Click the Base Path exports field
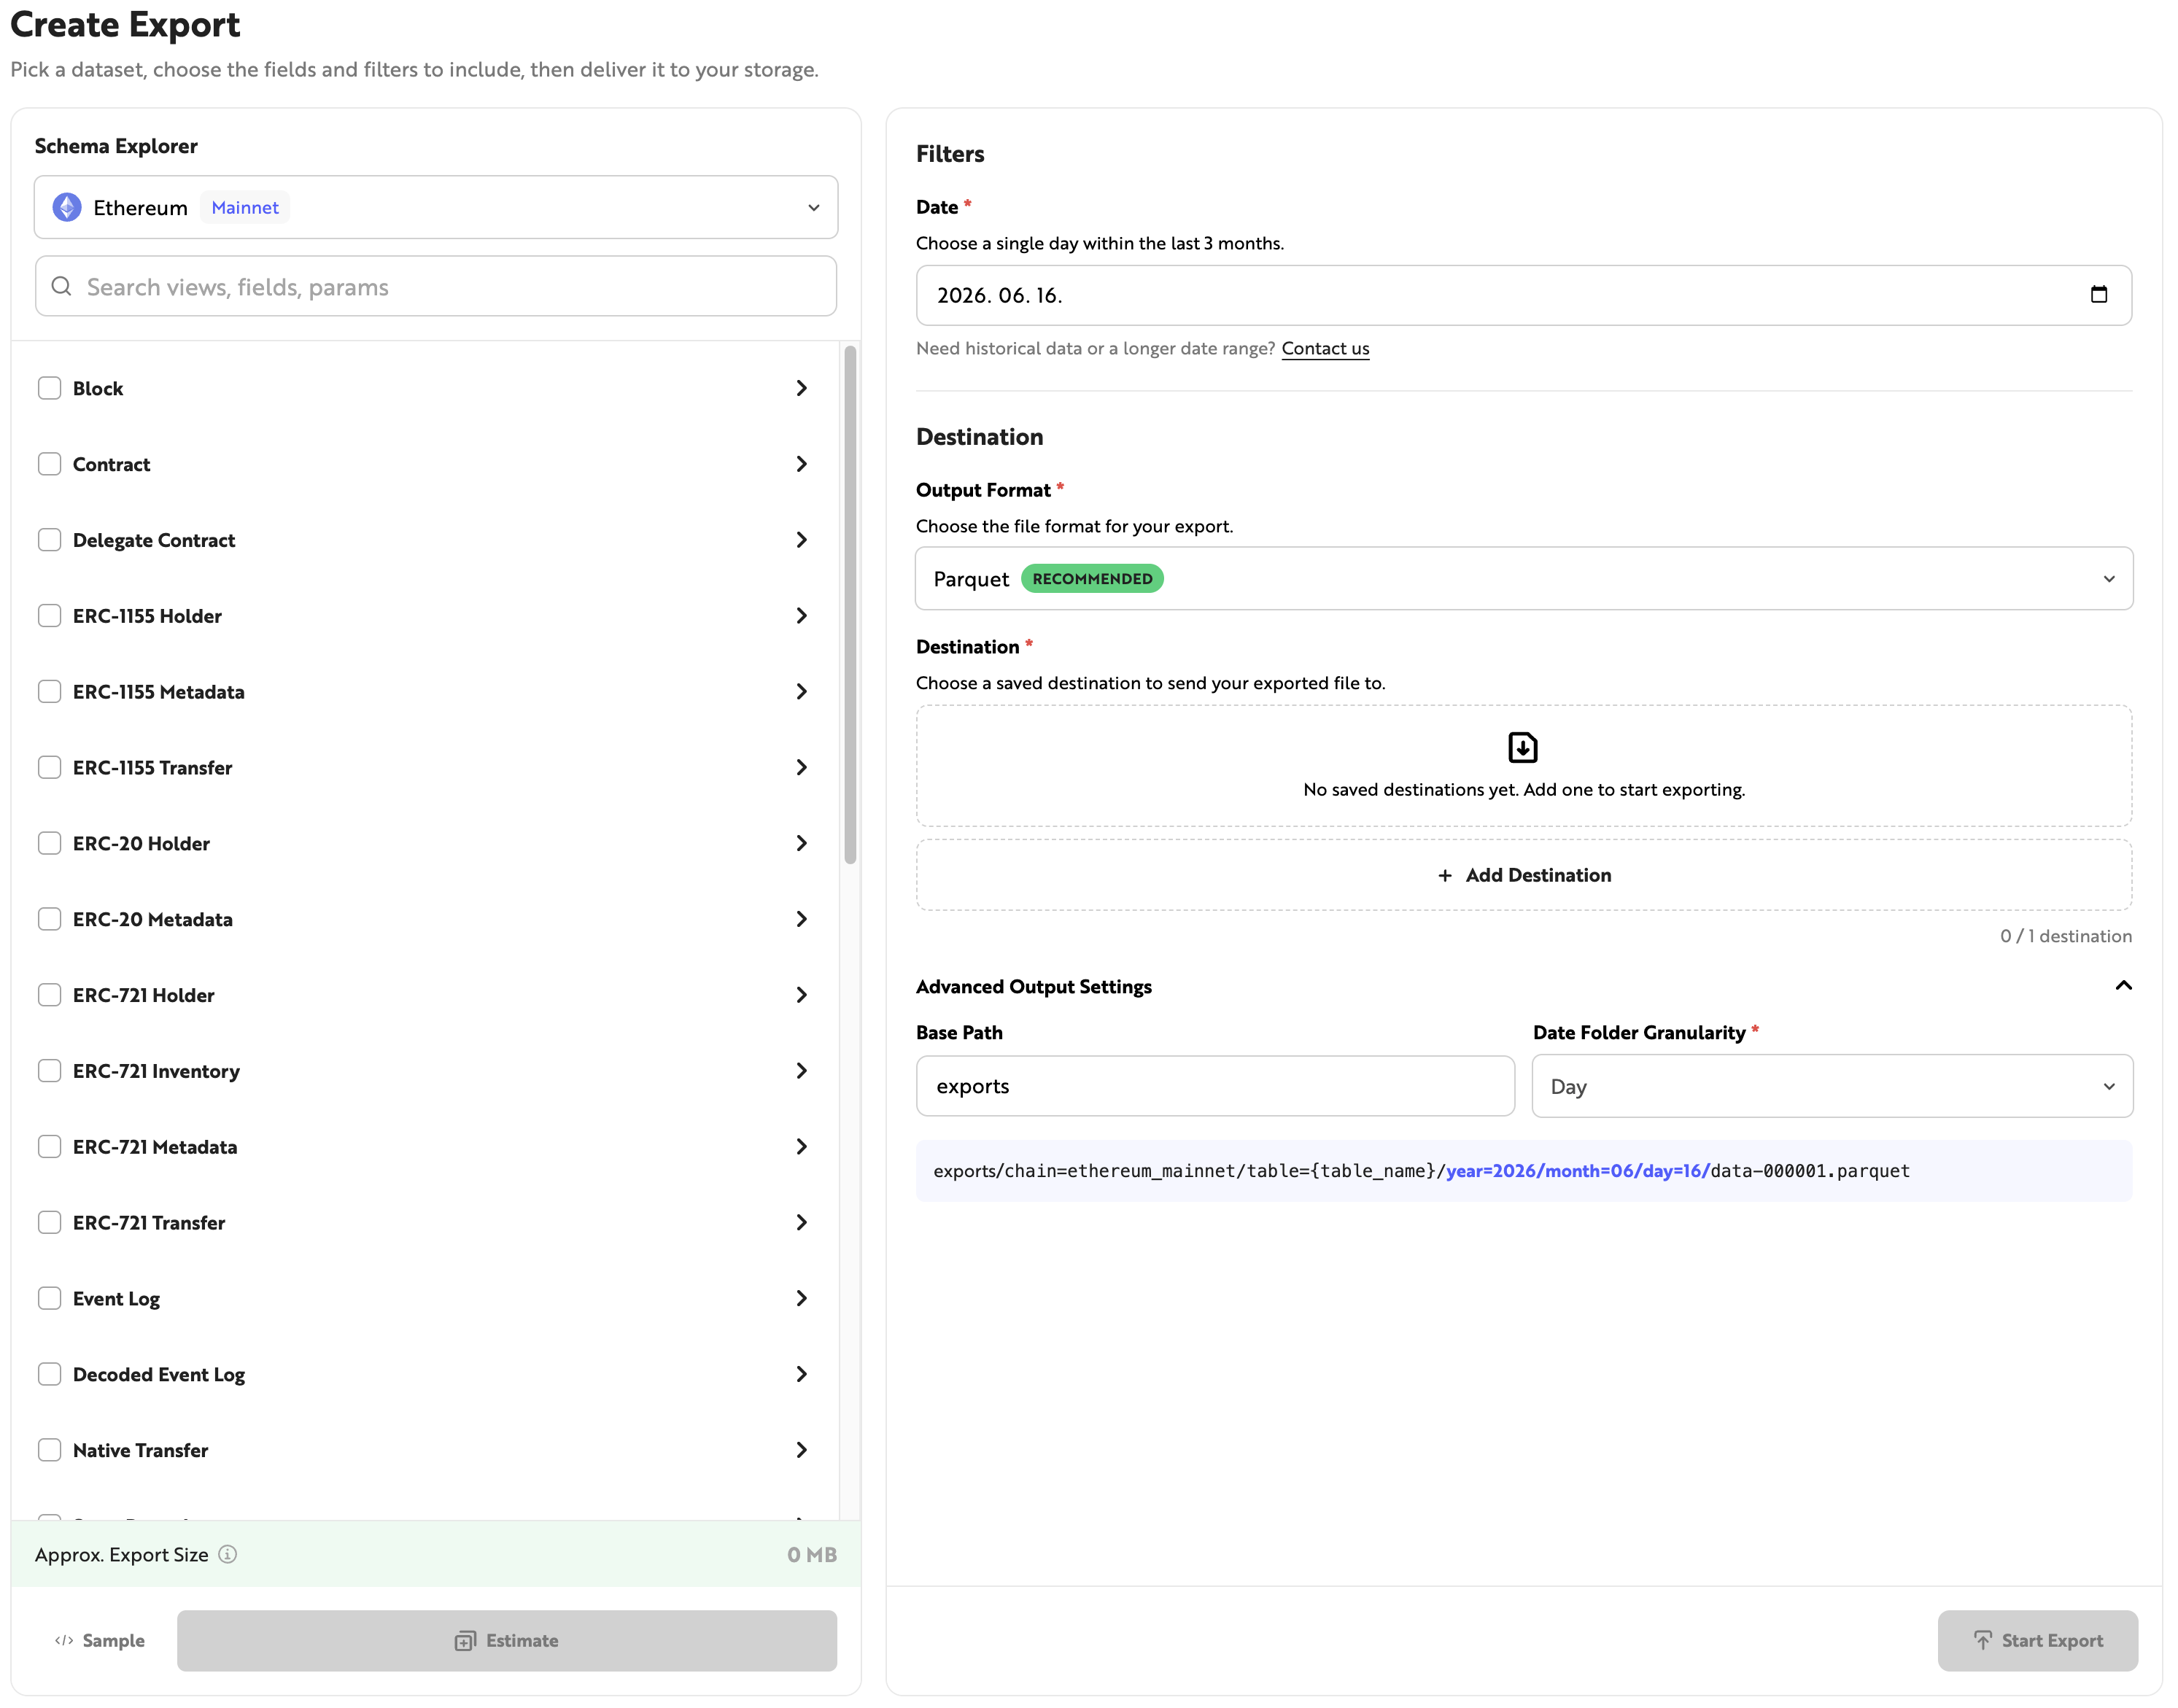The width and height of the screenshot is (2178, 1708). pyautogui.click(x=1215, y=1086)
